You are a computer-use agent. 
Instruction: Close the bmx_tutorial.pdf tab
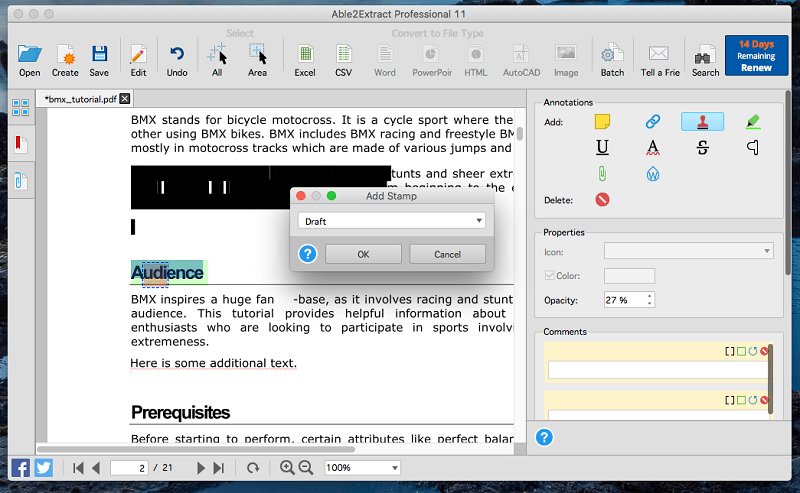coord(124,98)
